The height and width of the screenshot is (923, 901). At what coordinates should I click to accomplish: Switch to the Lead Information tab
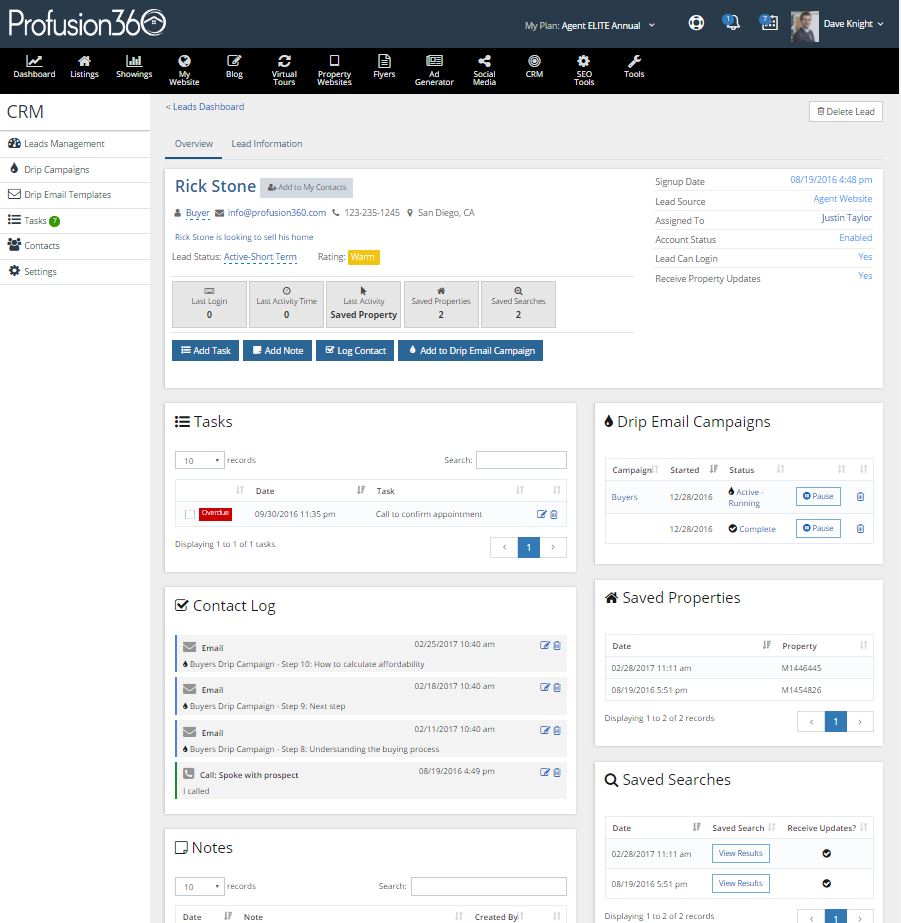coord(266,144)
